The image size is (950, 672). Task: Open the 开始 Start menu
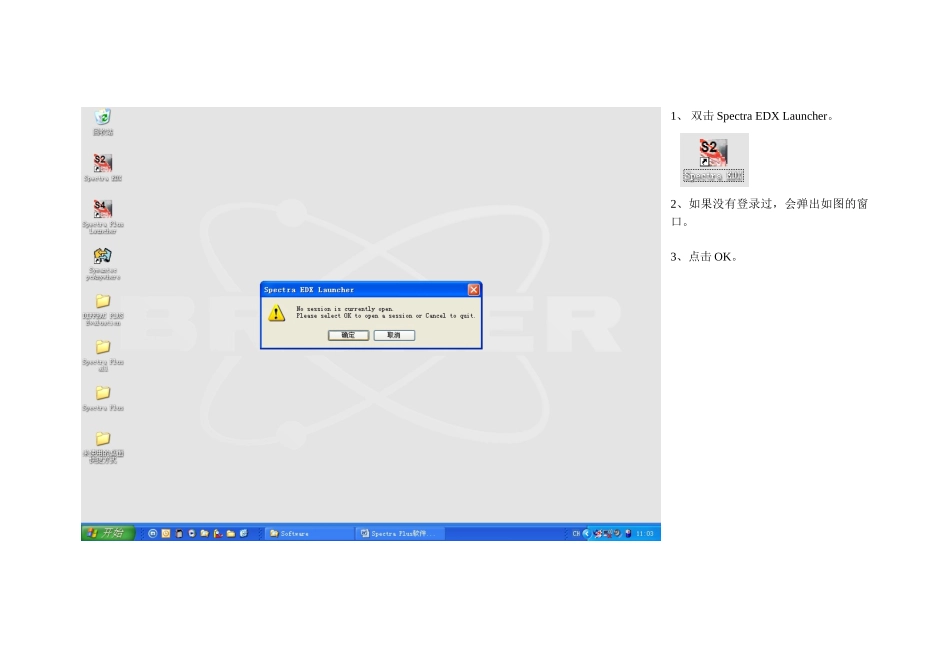pyautogui.click(x=108, y=533)
